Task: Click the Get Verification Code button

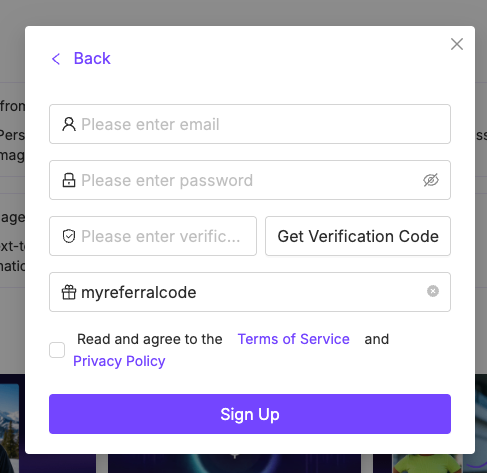Action: click(x=358, y=236)
